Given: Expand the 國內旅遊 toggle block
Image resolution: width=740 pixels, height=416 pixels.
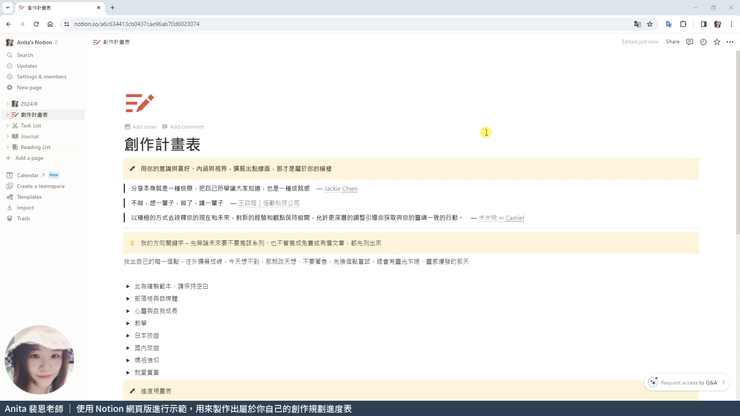Looking at the screenshot, I should (x=128, y=348).
